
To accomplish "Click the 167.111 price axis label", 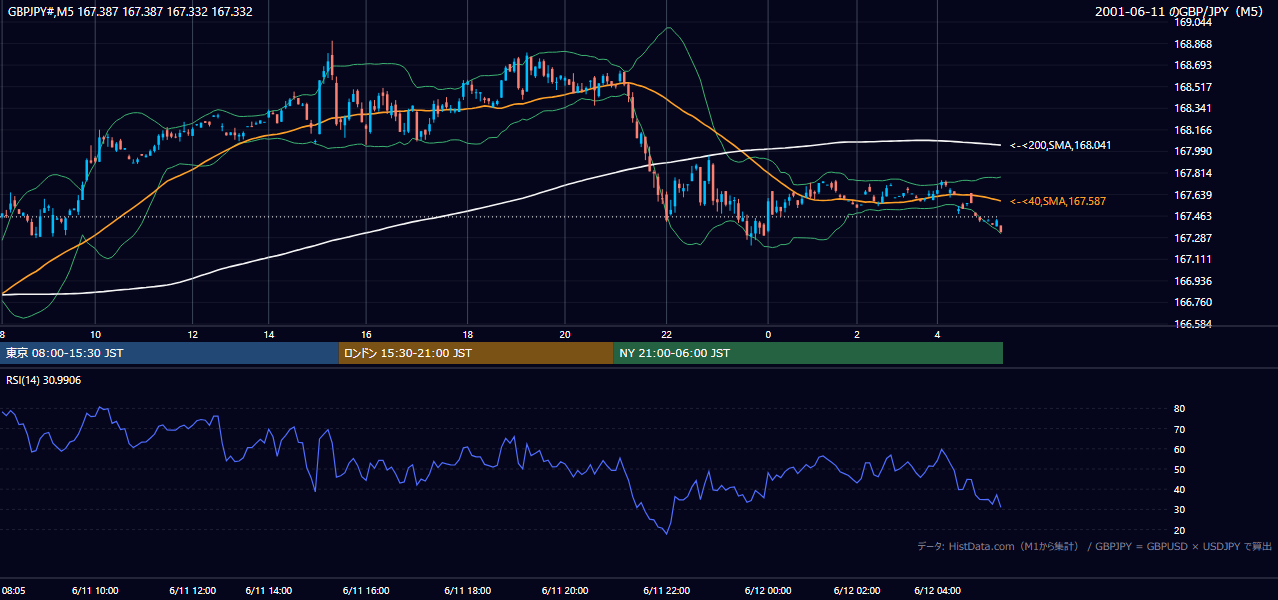I will pyautogui.click(x=1193, y=259).
